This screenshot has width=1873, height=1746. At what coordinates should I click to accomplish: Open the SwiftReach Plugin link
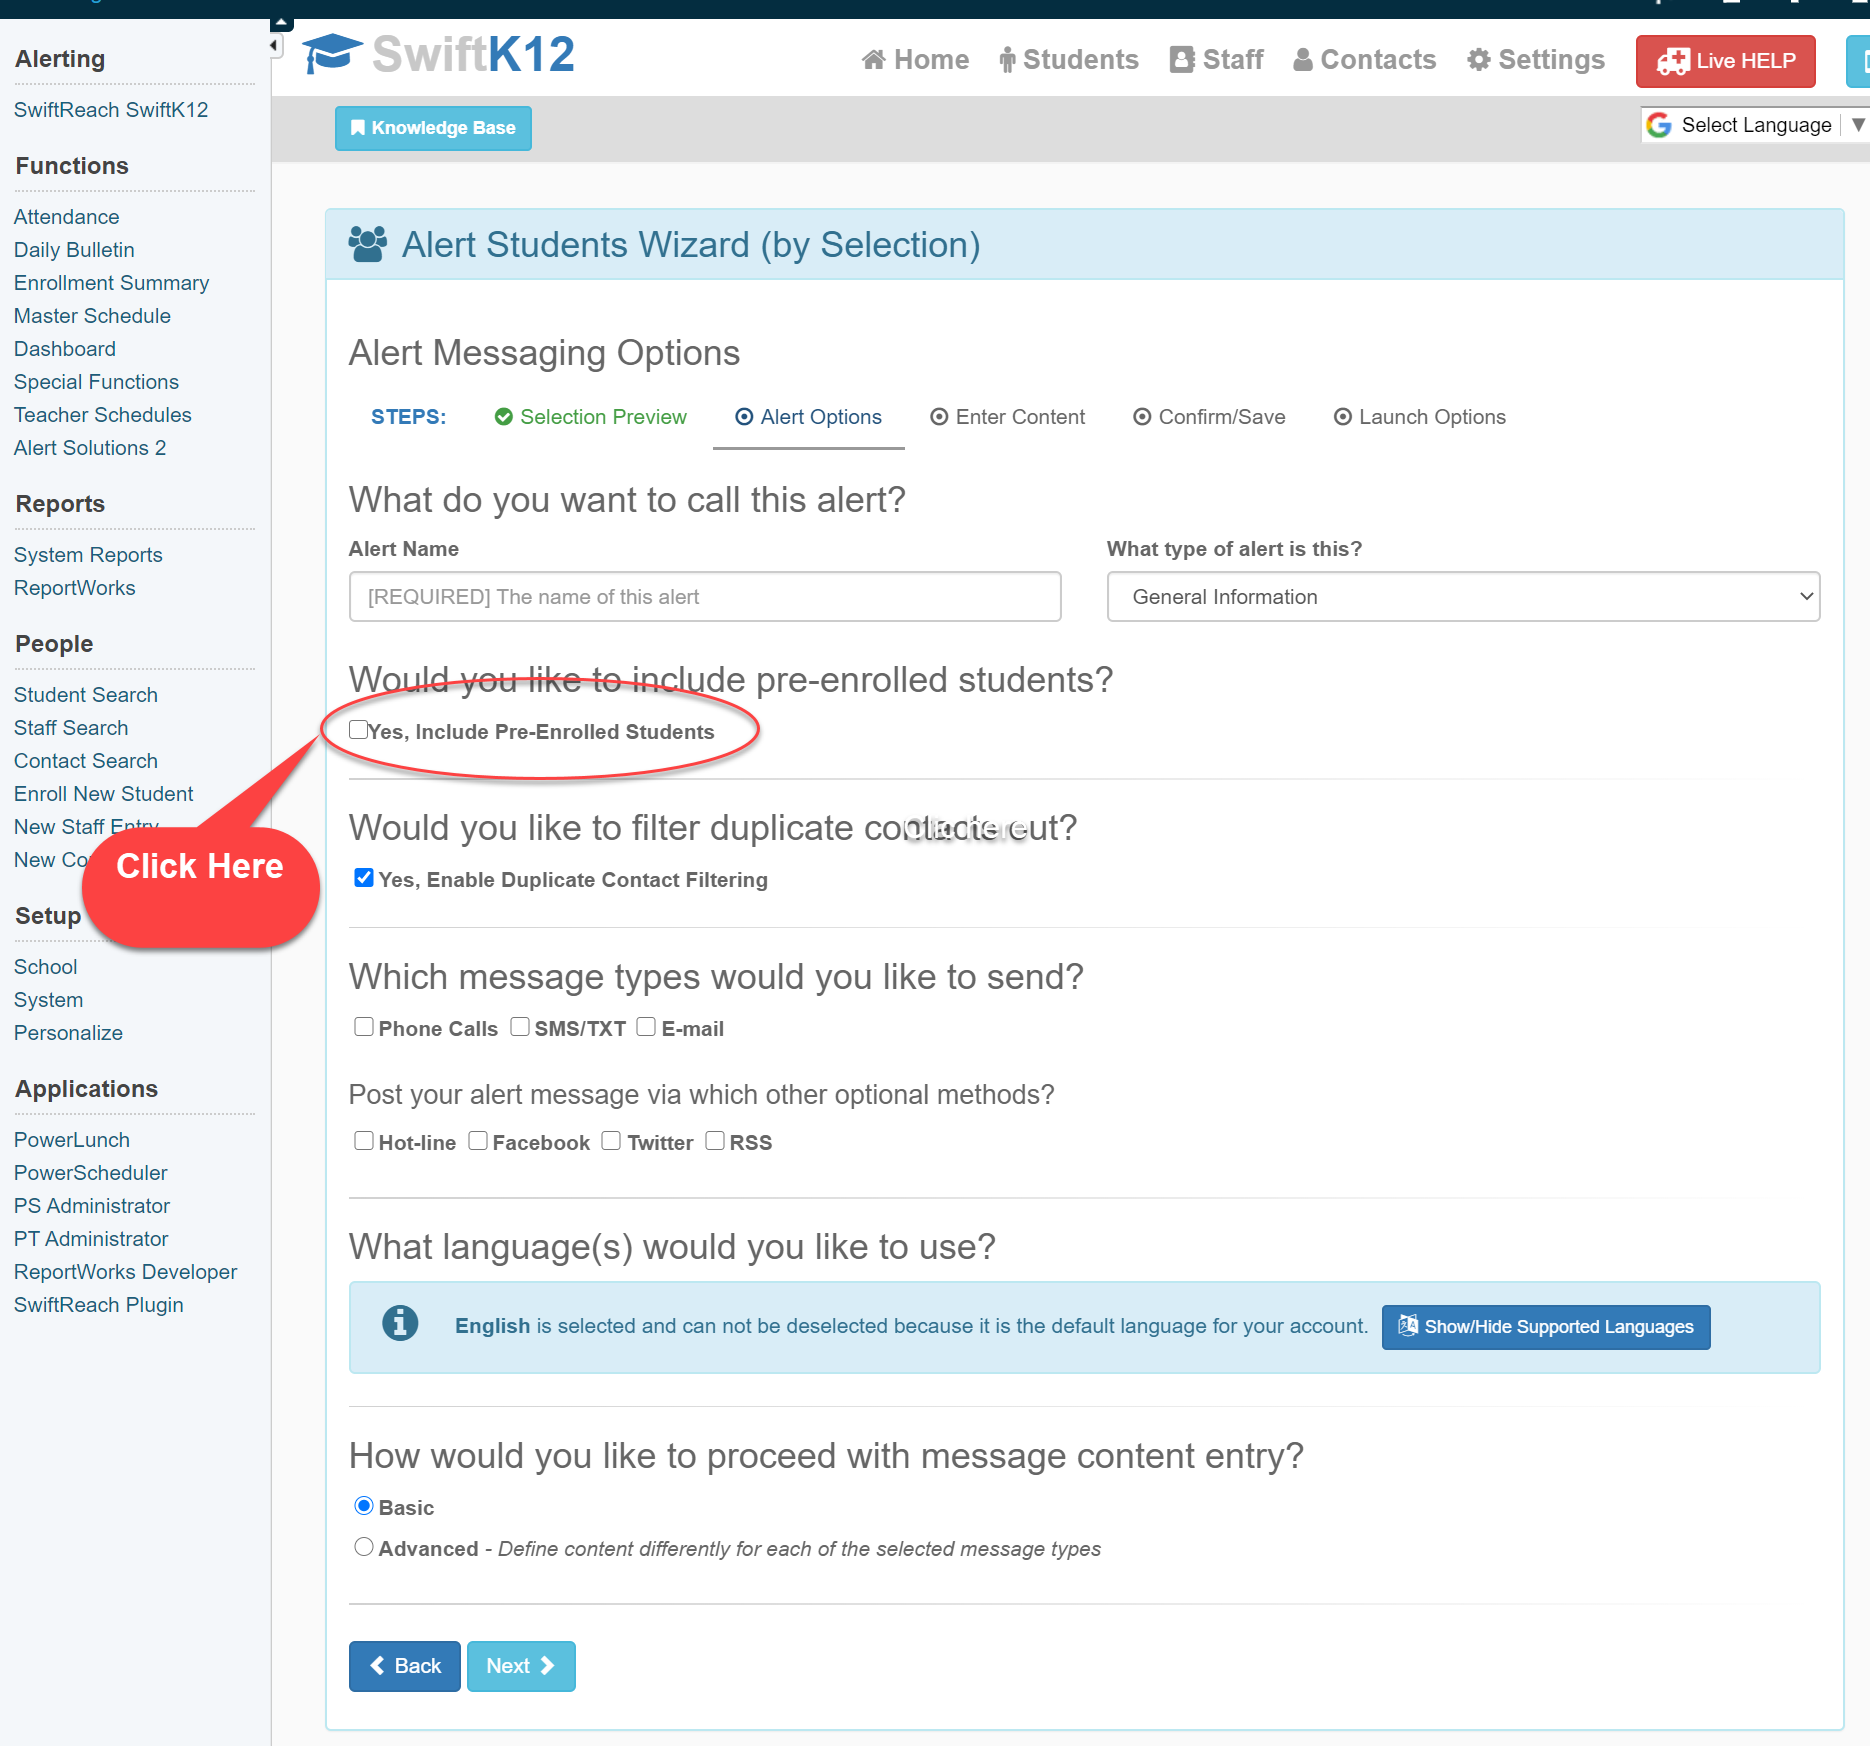(99, 1305)
